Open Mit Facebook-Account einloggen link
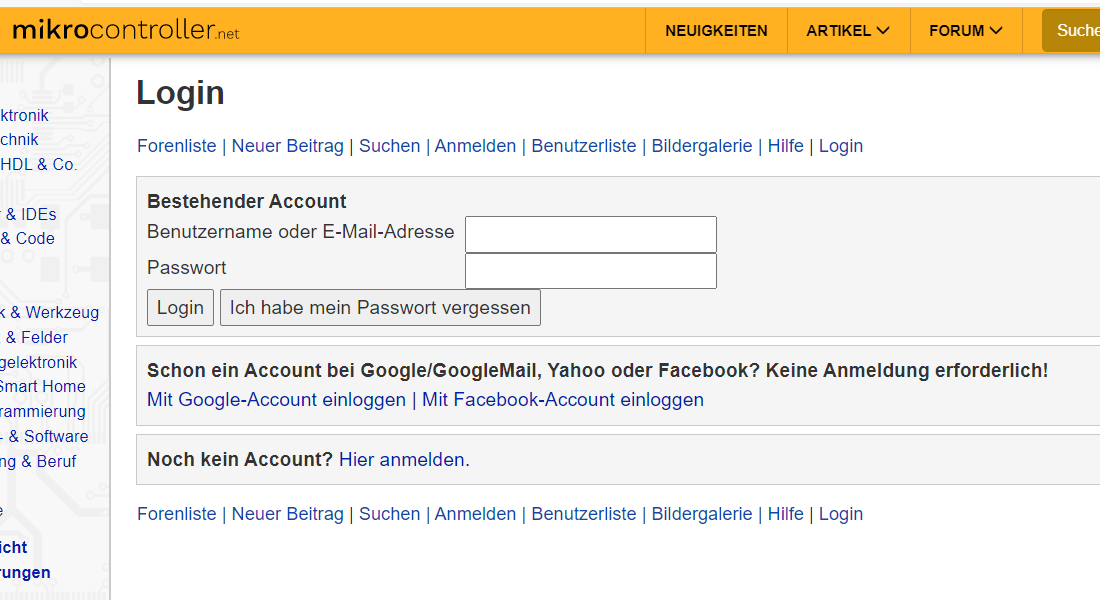Image resolution: width=1100 pixels, height=600 pixels. [x=563, y=400]
